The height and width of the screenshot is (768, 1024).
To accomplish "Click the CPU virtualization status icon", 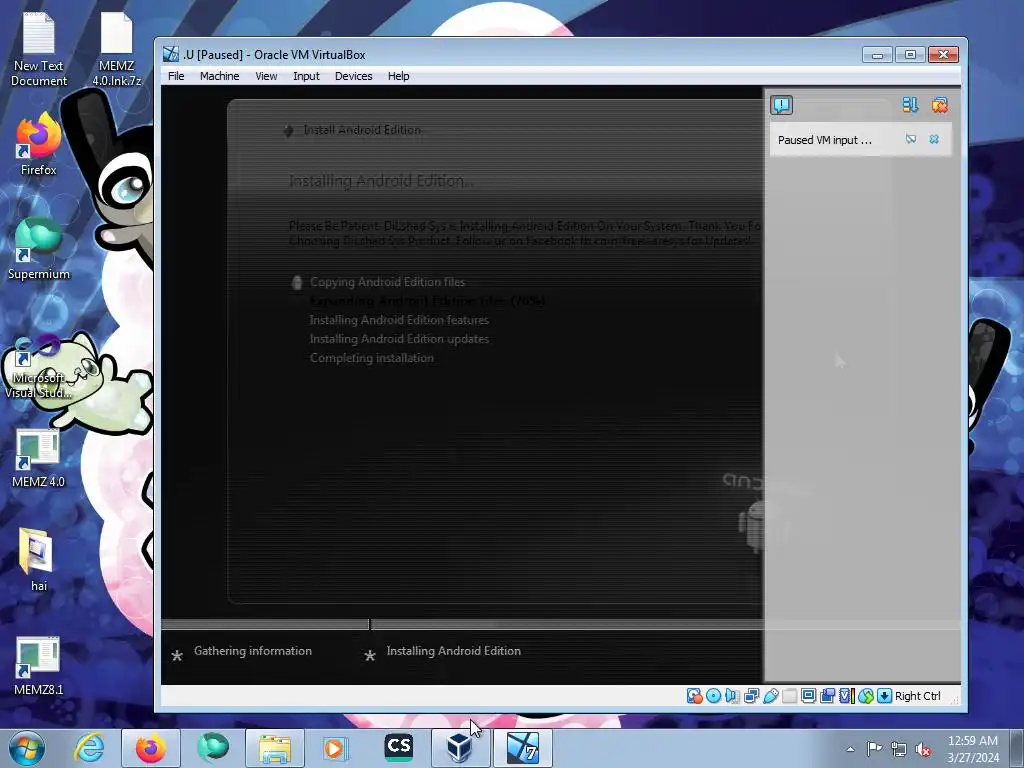I will click(x=846, y=696).
